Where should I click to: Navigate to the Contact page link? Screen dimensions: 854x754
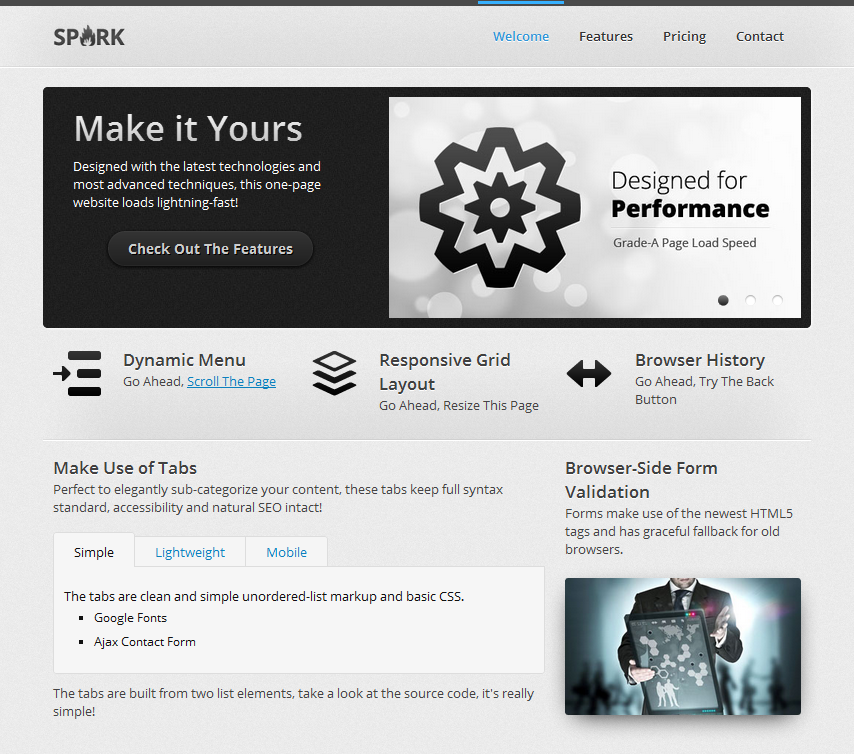click(760, 37)
